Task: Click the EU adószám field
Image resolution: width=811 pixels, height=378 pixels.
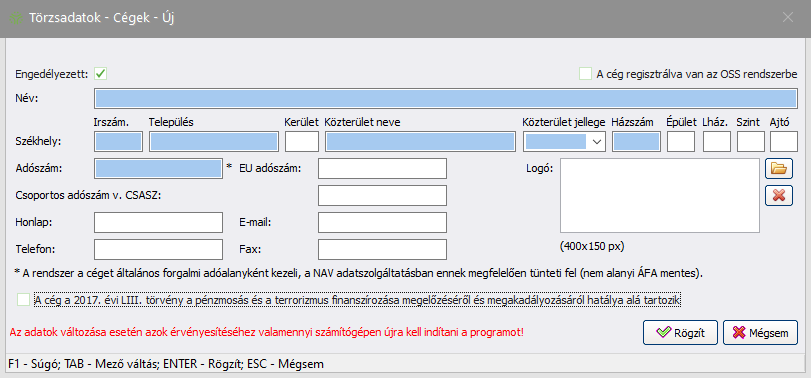Action: 382,169
